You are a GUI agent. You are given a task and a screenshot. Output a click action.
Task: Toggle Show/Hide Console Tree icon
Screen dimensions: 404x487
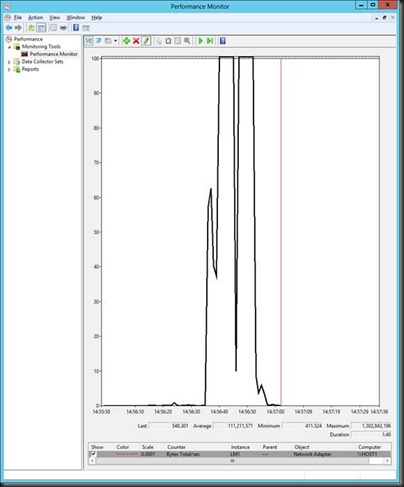41,28
